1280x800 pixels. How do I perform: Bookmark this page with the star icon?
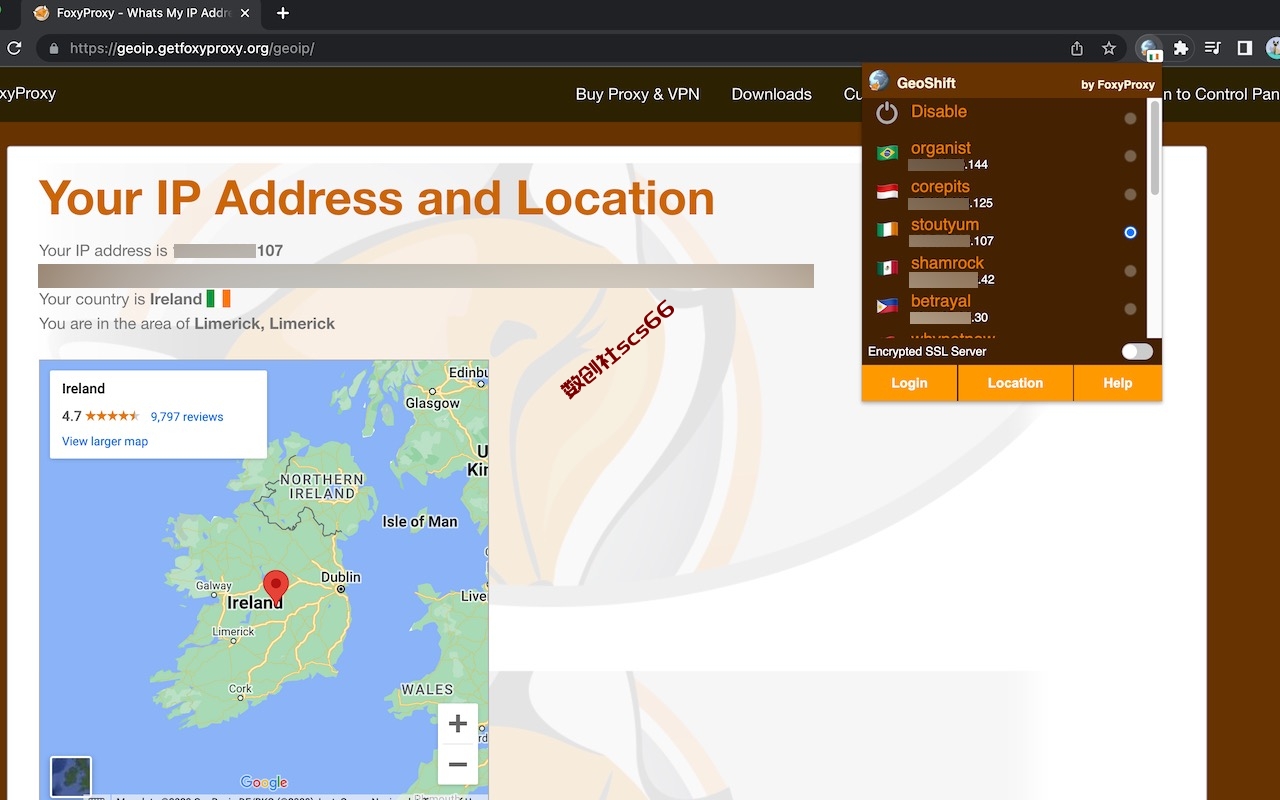[x=1109, y=48]
